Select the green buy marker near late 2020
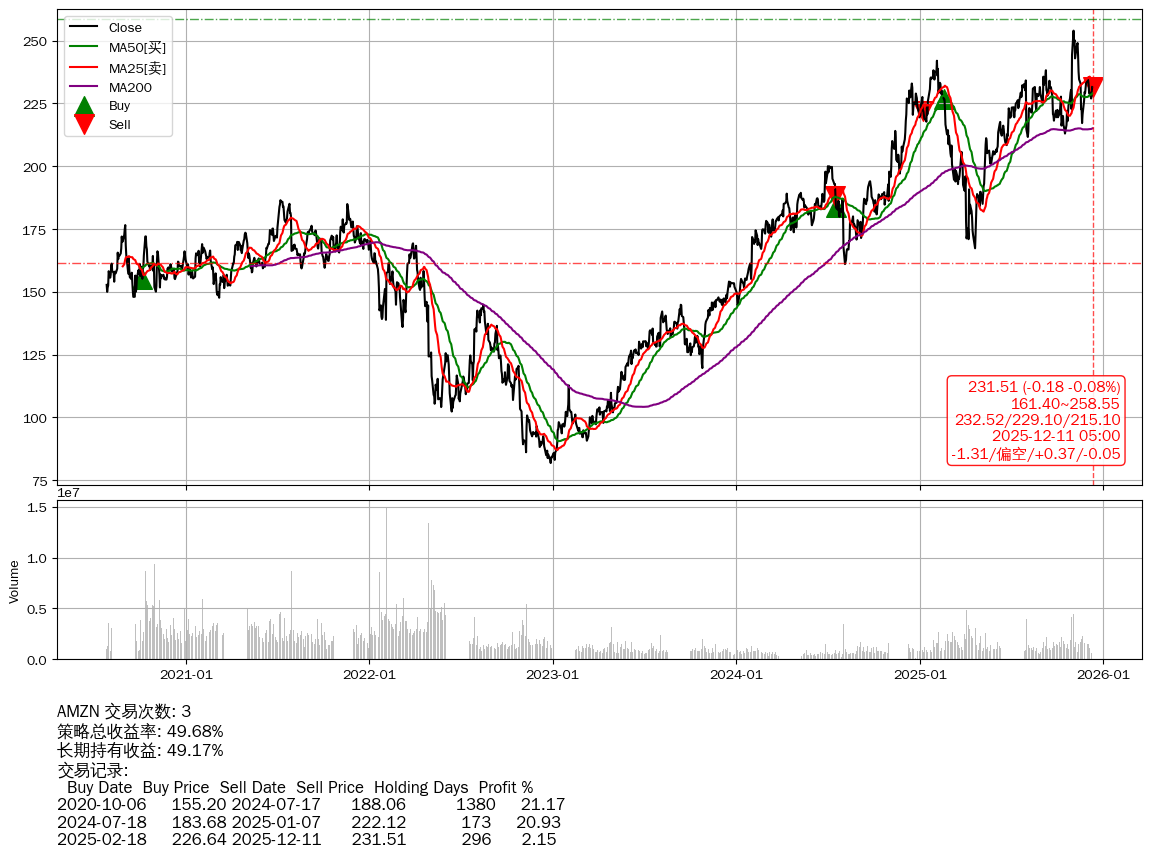Viewport: 1152px width, 857px height. pos(143,280)
